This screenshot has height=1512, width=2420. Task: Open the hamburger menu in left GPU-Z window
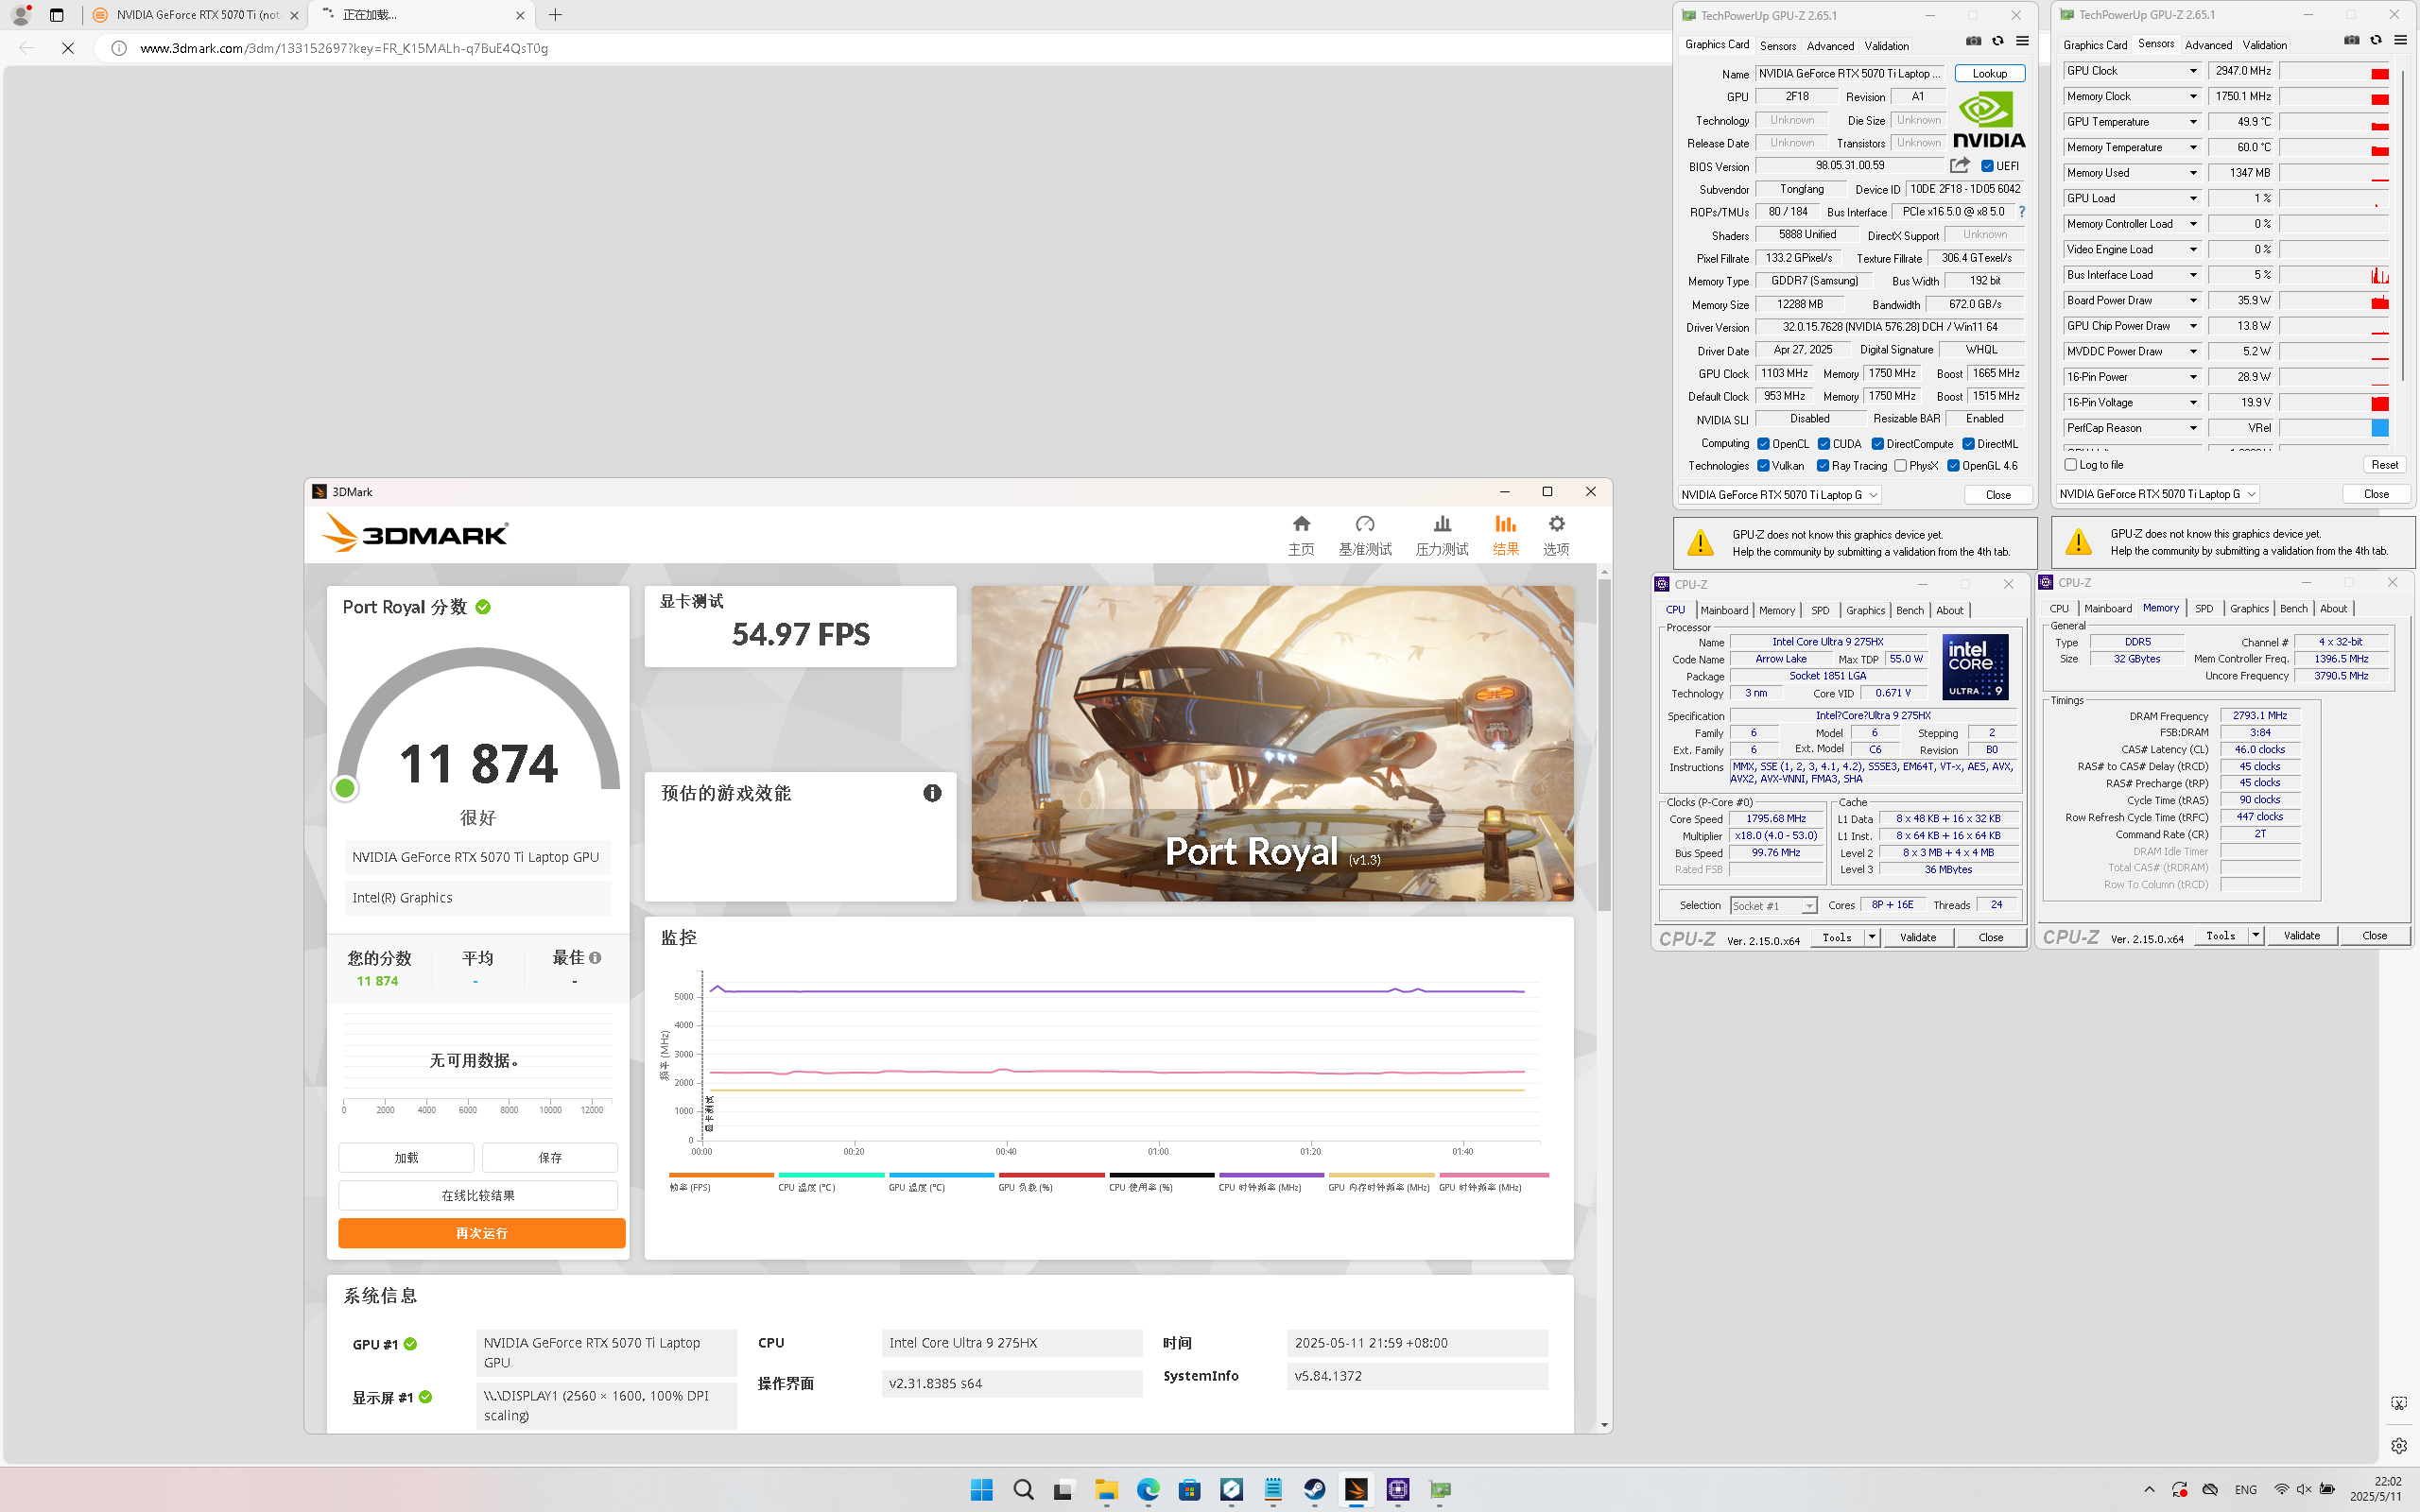coord(2022,41)
